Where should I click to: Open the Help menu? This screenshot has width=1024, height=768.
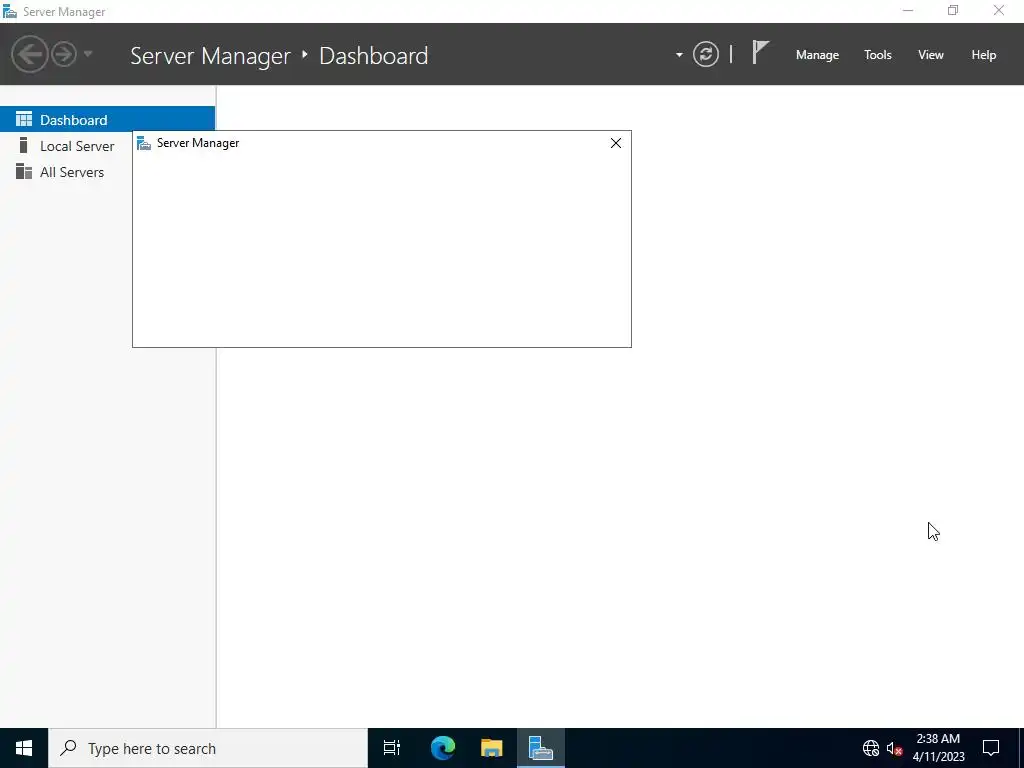click(984, 55)
